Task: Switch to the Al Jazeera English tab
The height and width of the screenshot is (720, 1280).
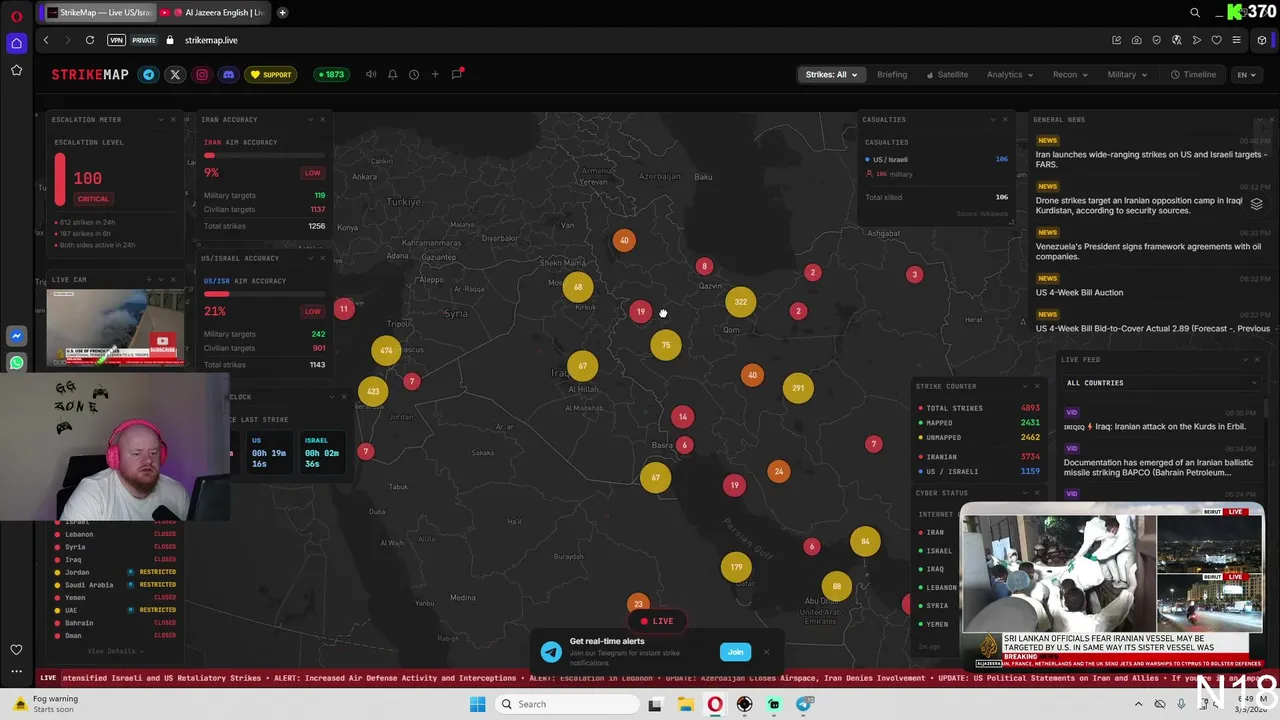Action: coord(213,13)
